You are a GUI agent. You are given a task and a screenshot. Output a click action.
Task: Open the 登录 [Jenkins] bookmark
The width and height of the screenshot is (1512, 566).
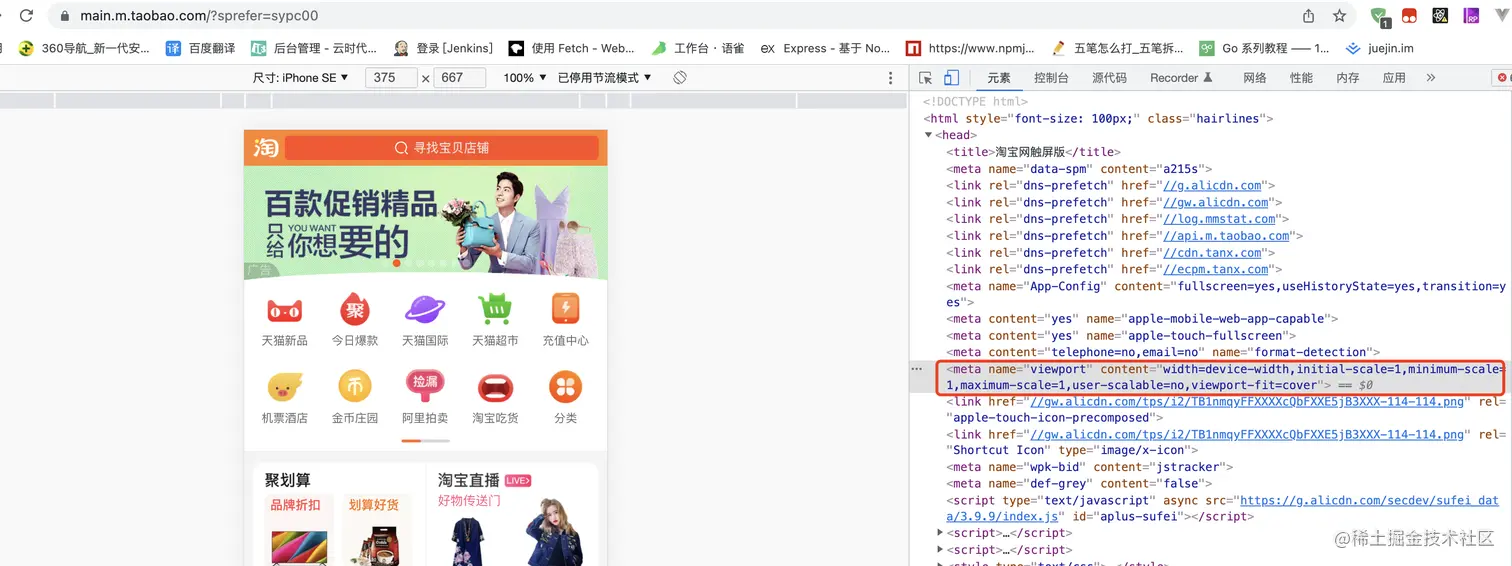[442, 48]
